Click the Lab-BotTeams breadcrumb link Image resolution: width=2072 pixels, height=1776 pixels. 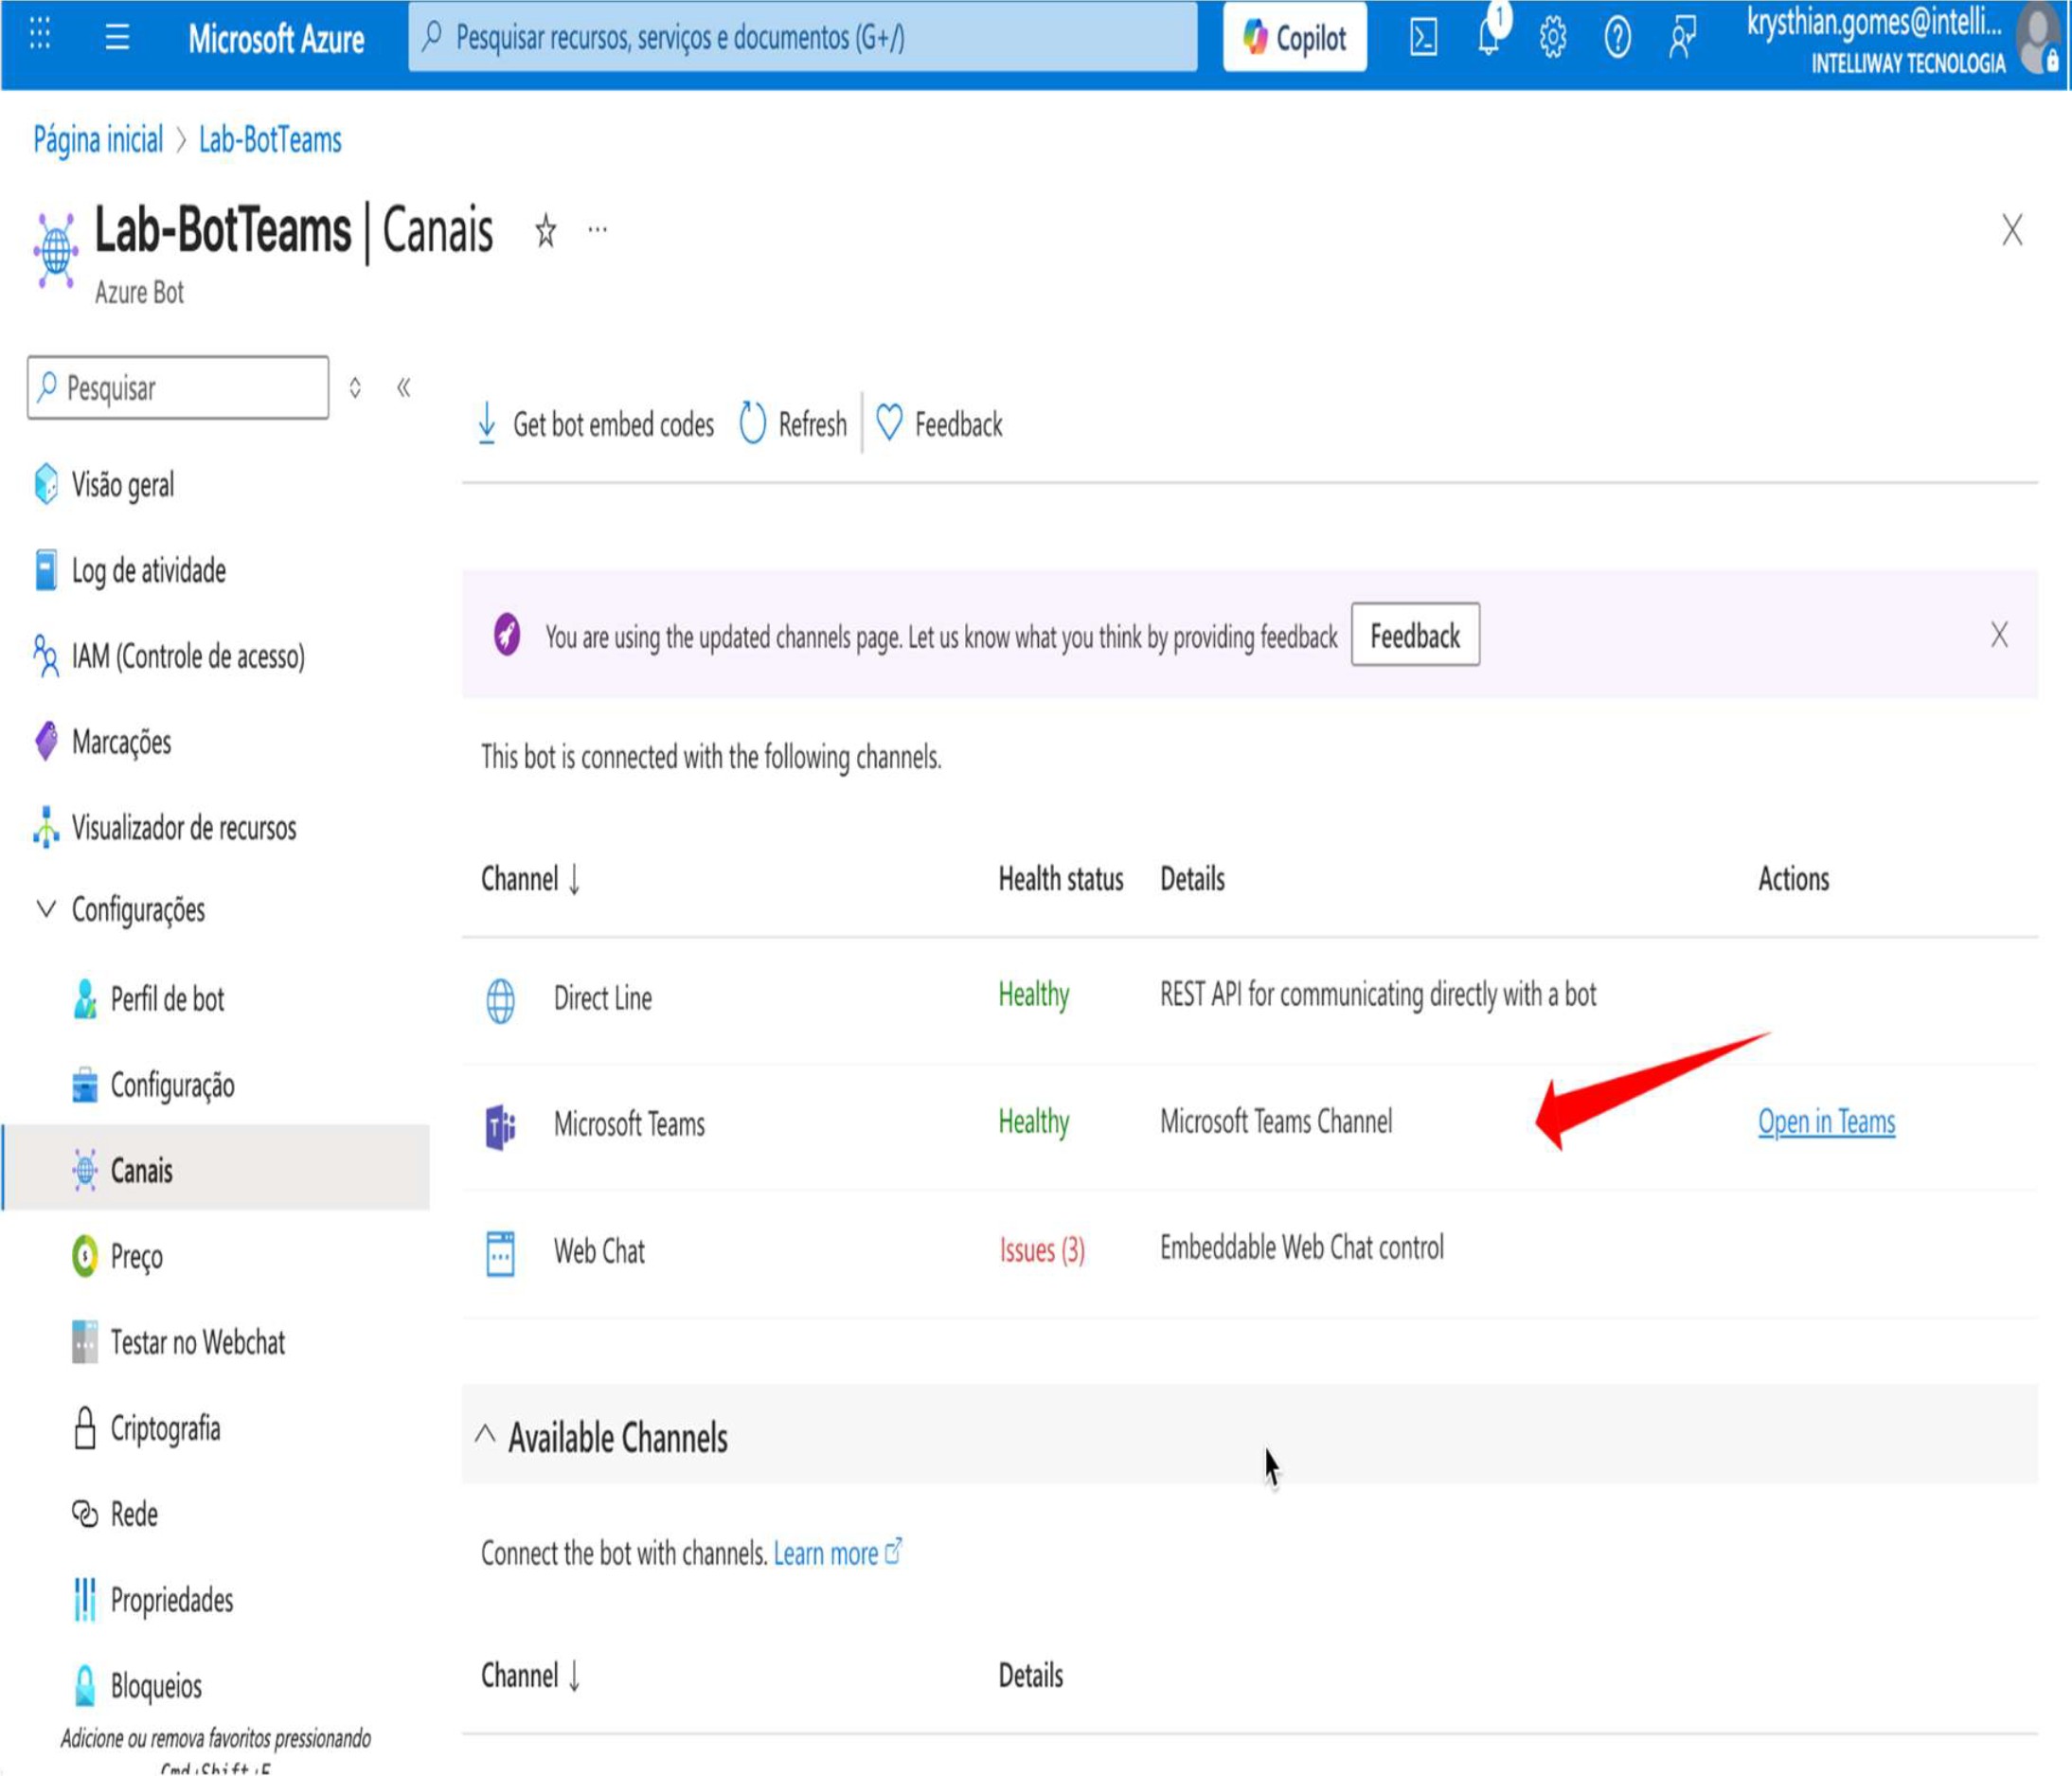[270, 140]
